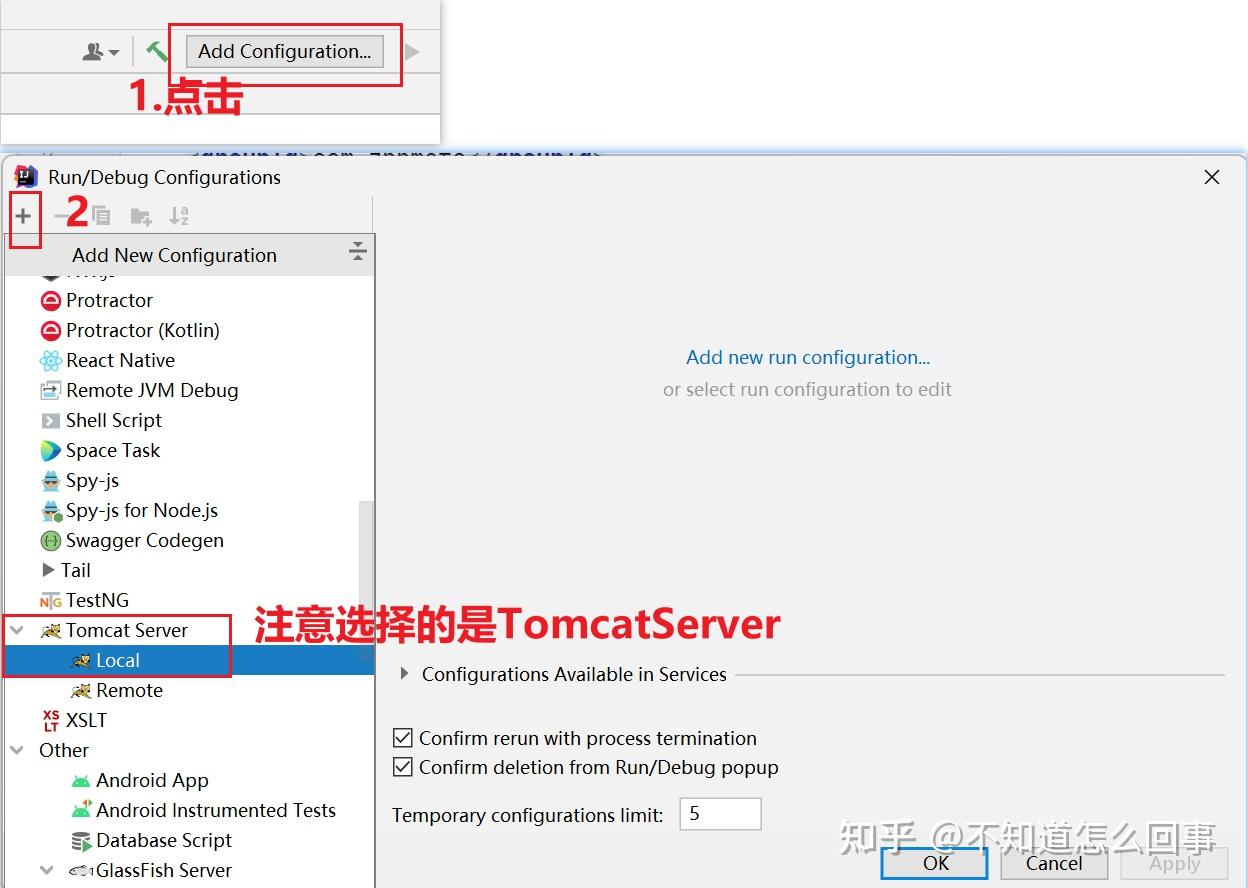
Task: Pick the Swagger Codegen configuration
Action: coord(143,540)
